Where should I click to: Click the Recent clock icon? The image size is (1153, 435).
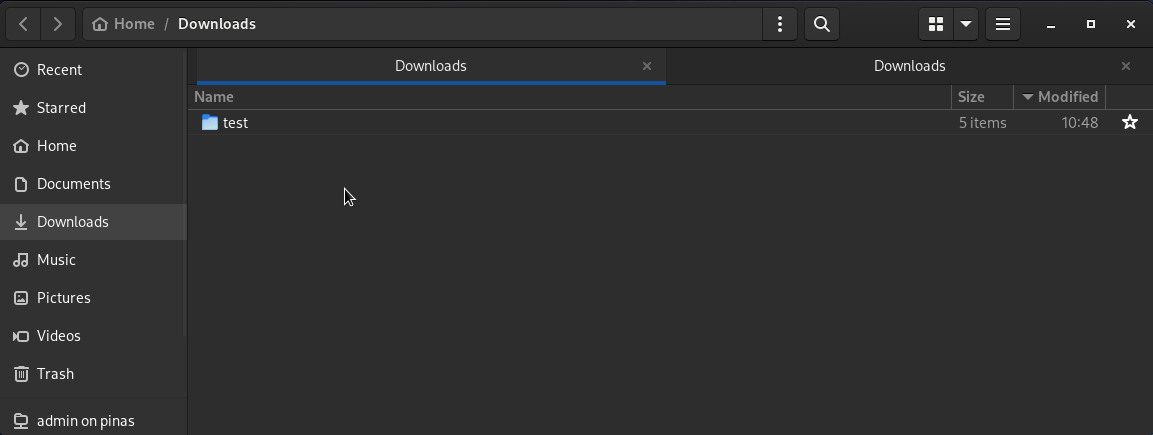click(21, 70)
